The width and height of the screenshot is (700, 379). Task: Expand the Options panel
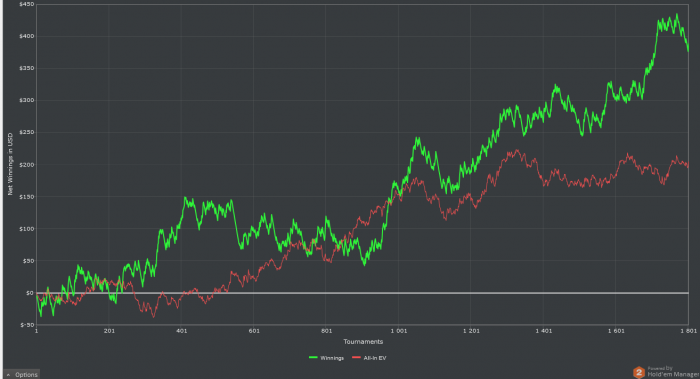pos(22,375)
